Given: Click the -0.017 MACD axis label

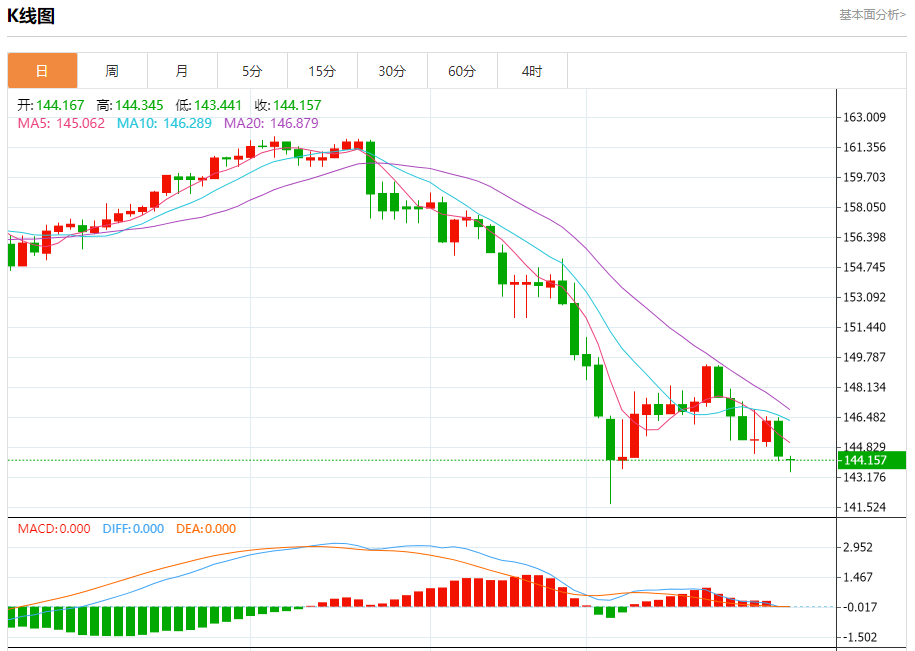Looking at the screenshot, I should click(860, 607).
